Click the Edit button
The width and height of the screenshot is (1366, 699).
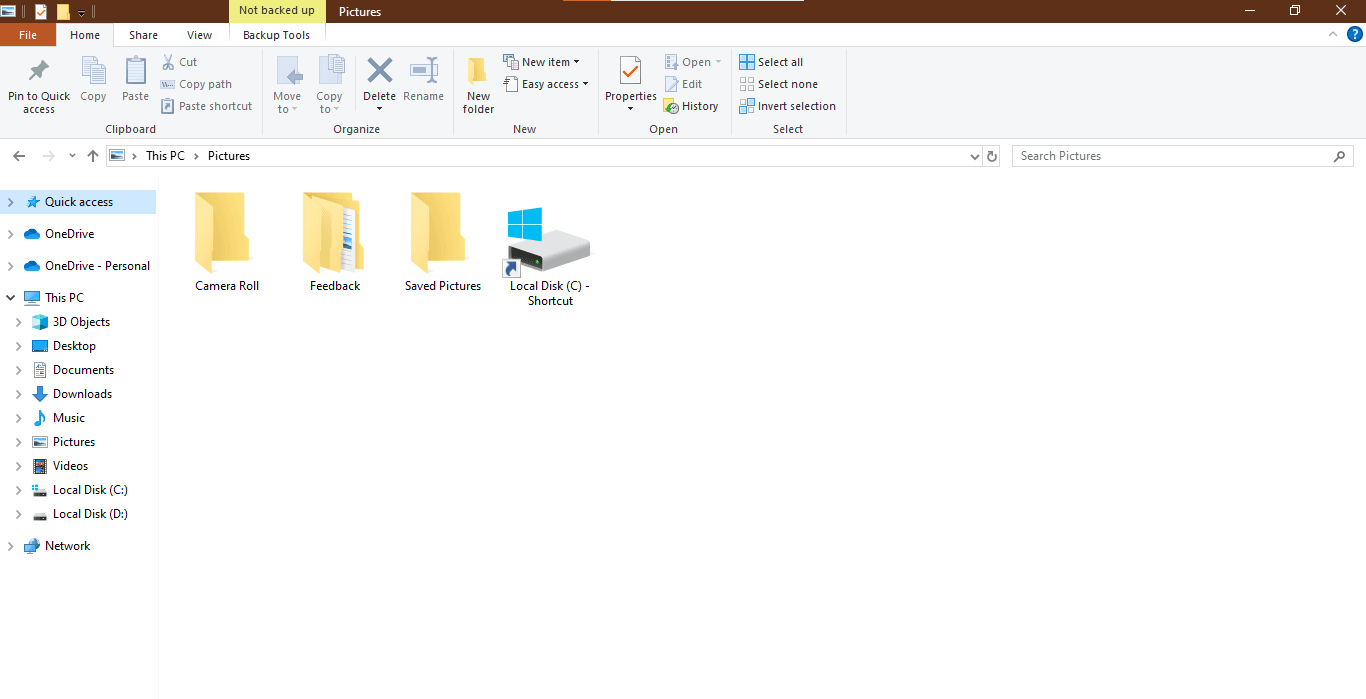(684, 84)
